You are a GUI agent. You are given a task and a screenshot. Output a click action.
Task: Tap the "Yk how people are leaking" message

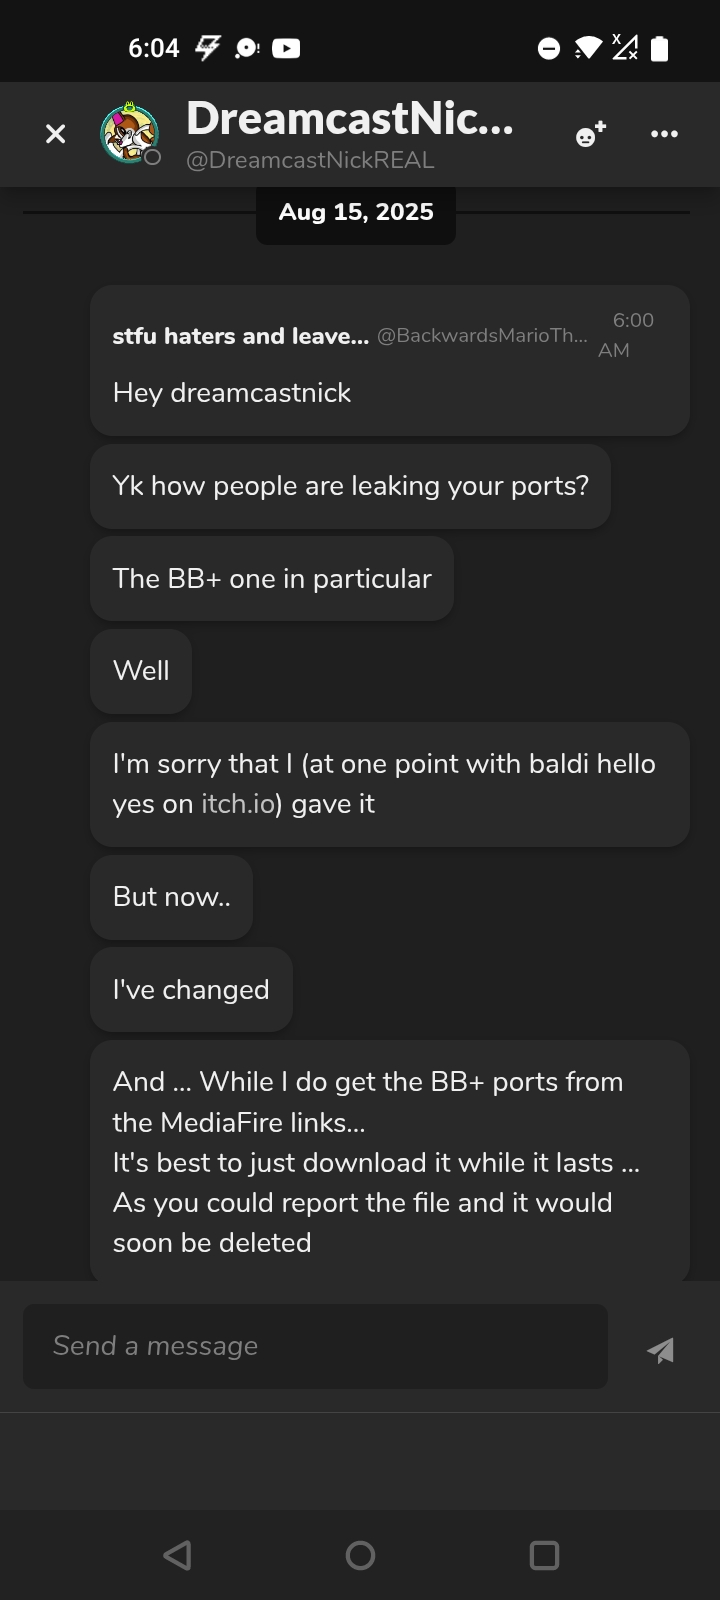pos(350,486)
